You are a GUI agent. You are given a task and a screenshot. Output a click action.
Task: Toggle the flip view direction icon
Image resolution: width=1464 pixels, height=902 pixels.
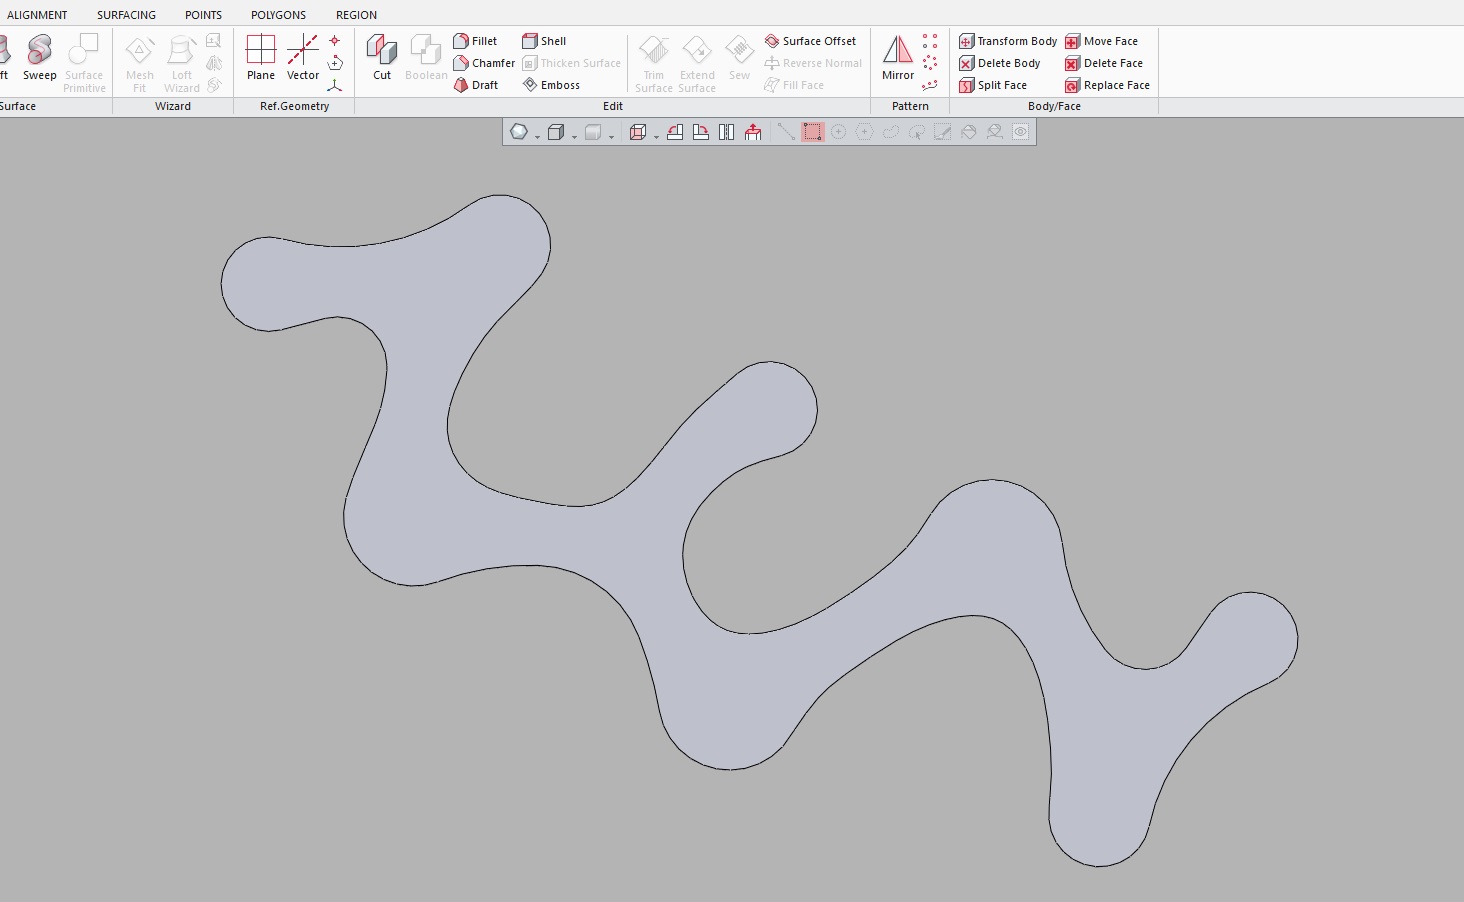(x=727, y=132)
